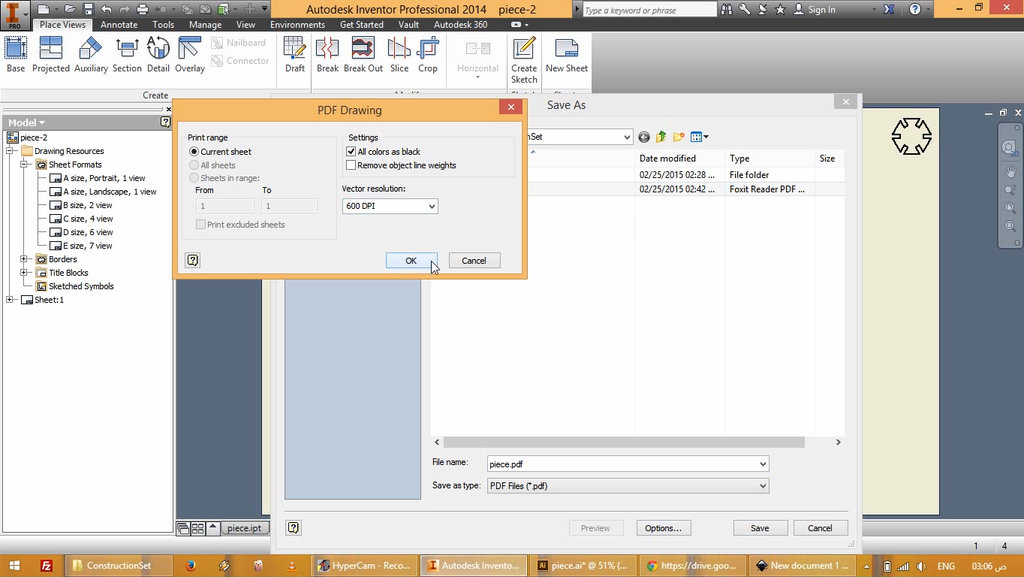Click the Save icon in quick access toolbar
The image size is (1024, 577).
click(x=88, y=9)
